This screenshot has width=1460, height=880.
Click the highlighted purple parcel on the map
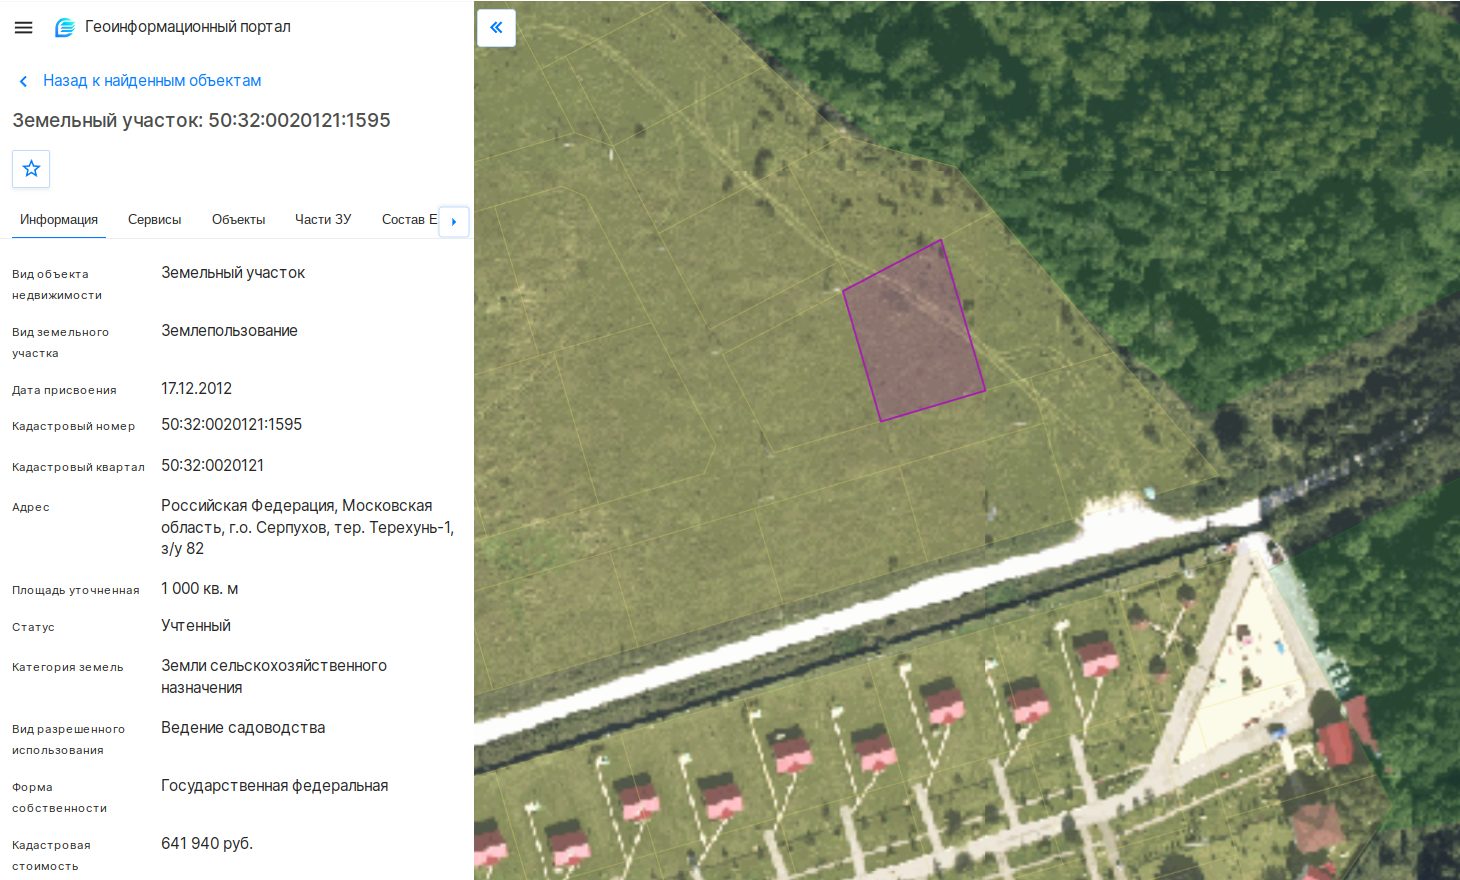click(914, 331)
